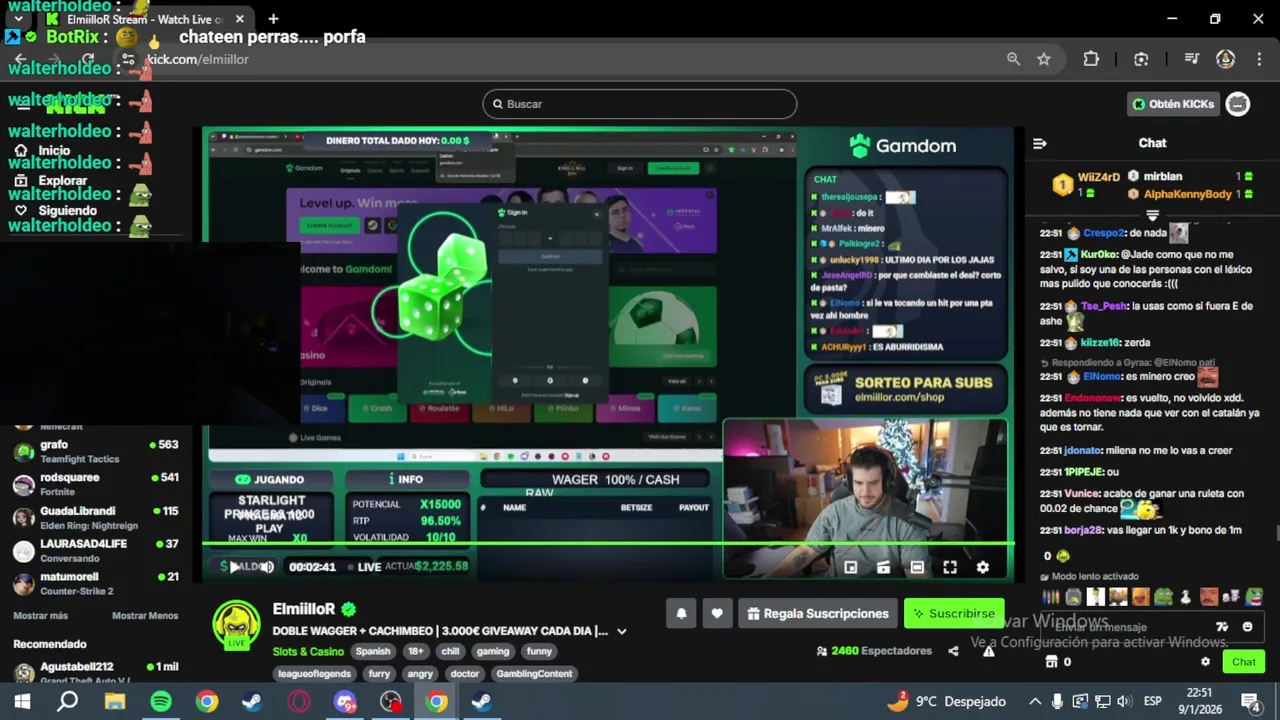Select the Spanish tag
Screen dimensions: 1280x720
[x=373, y=651]
